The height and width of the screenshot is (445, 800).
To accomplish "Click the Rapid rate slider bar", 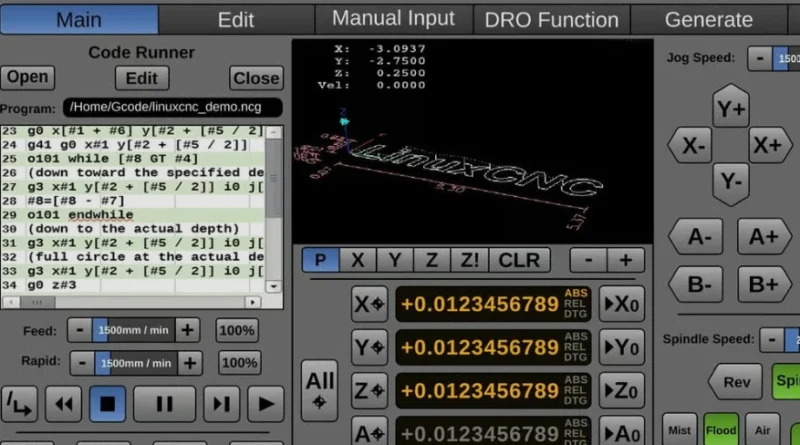I will point(136,363).
